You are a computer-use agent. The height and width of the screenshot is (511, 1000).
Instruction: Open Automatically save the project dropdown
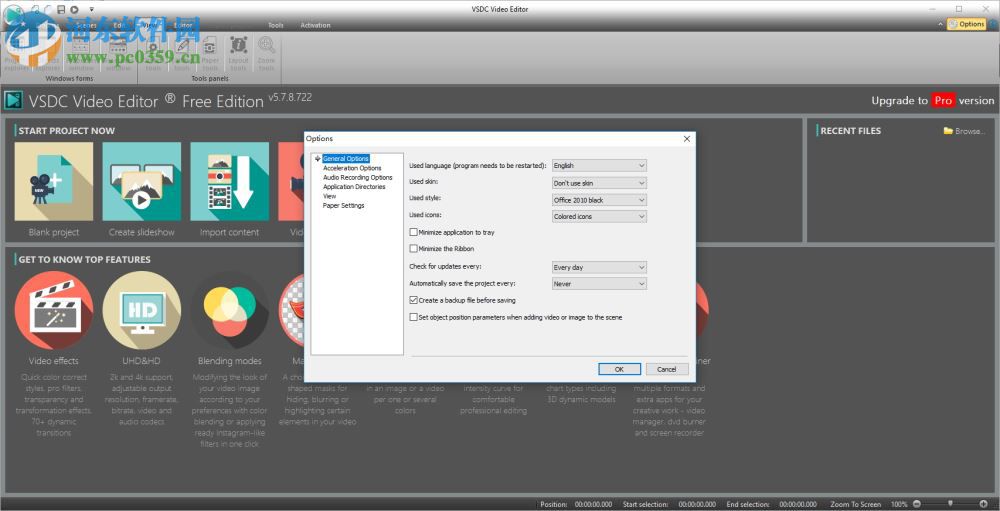[599, 284]
